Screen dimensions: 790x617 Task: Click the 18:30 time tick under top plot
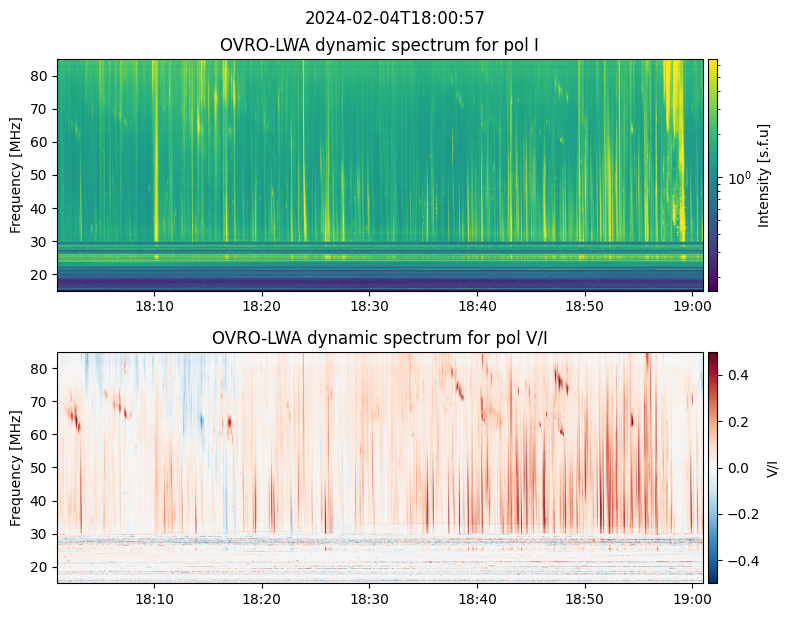370,305
